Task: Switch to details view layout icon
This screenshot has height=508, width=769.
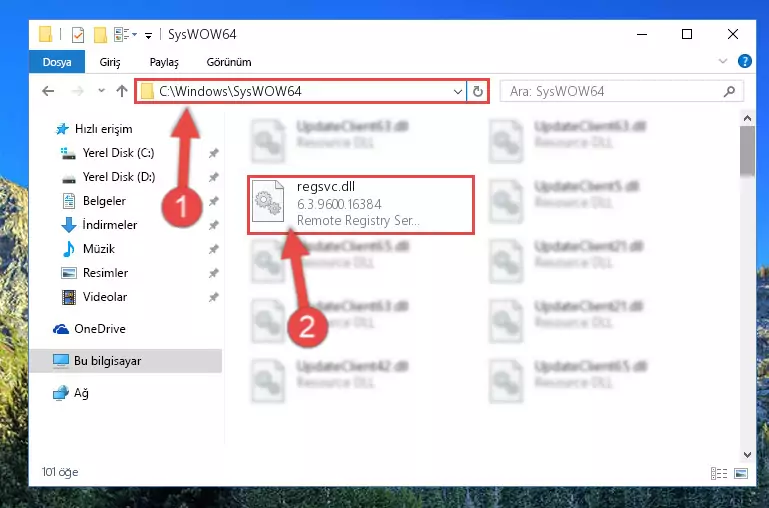Action: coord(719,473)
